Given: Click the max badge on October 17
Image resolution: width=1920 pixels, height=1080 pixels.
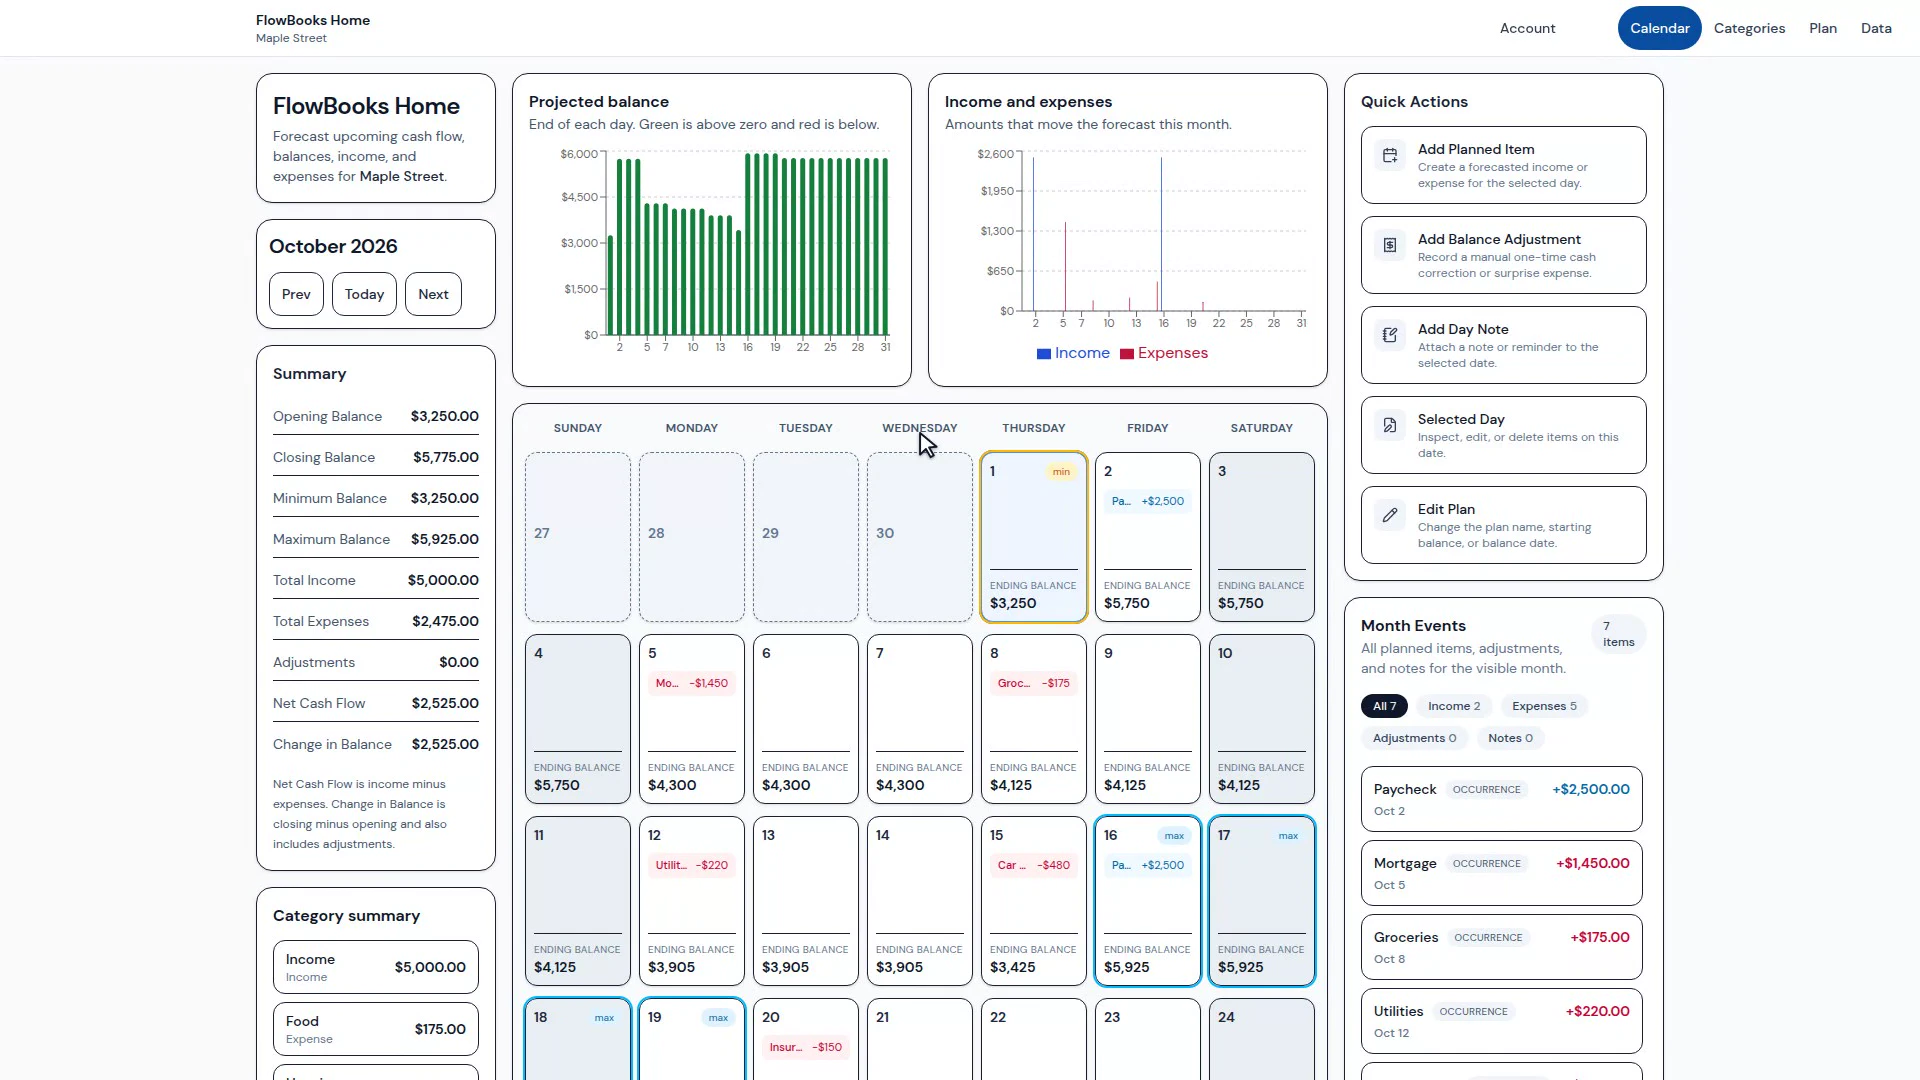Looking at the screenshot, I should pos(1288,836).
